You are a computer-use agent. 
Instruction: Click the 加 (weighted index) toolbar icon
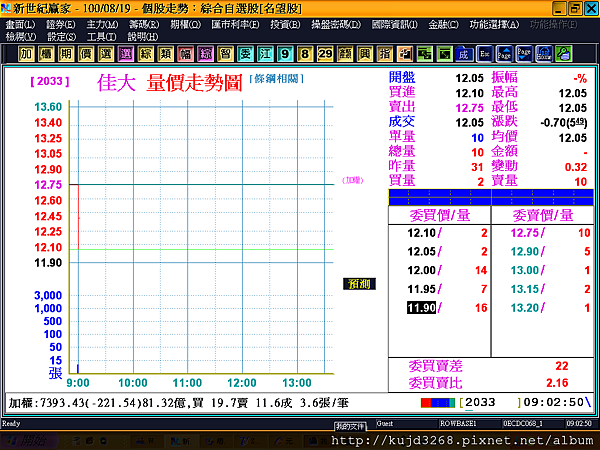click(x=26, y=54)
